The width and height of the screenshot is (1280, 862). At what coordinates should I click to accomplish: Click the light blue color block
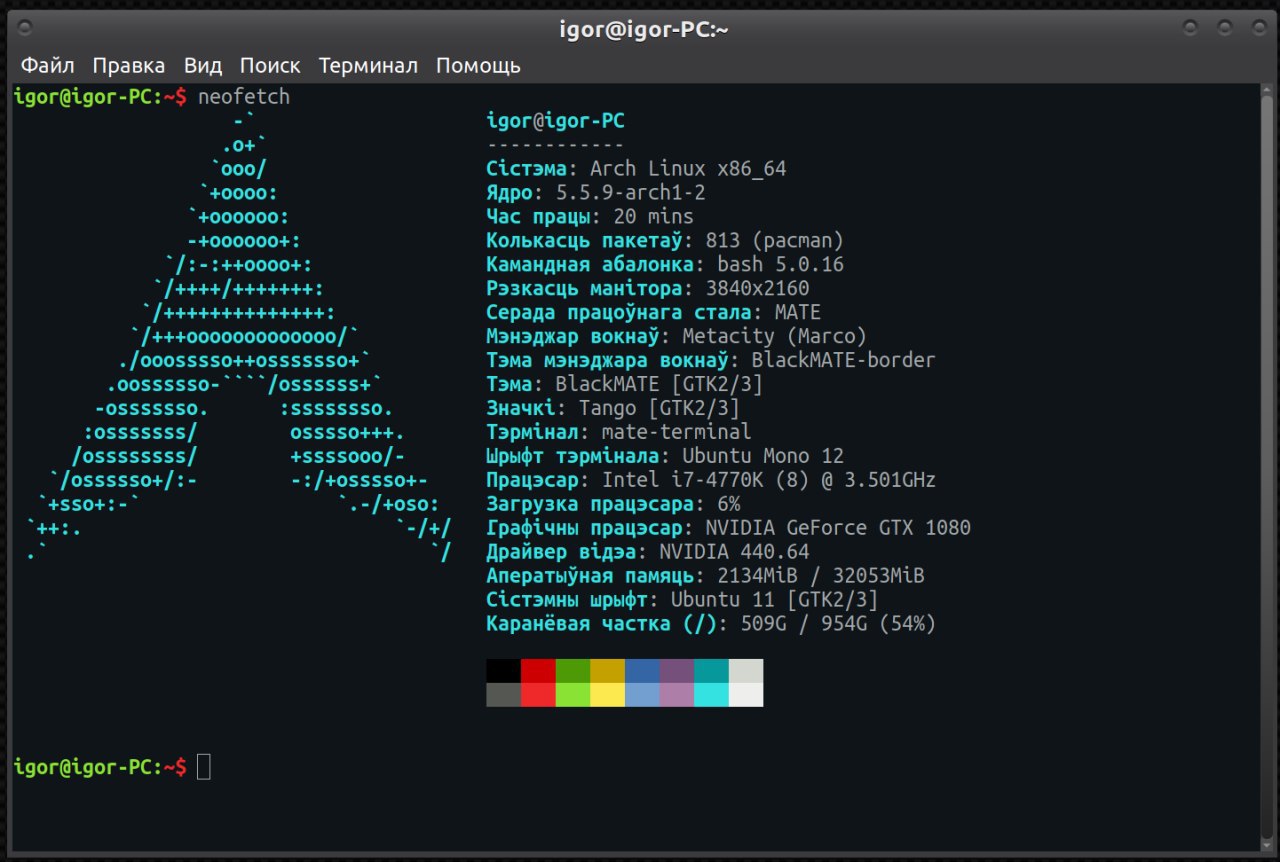642,695
